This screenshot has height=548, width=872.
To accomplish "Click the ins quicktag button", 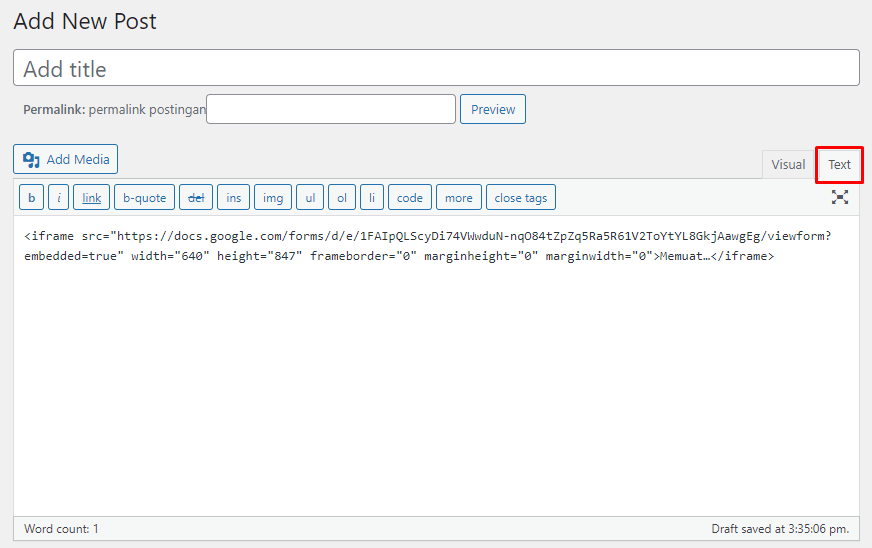I will [234, 198].
